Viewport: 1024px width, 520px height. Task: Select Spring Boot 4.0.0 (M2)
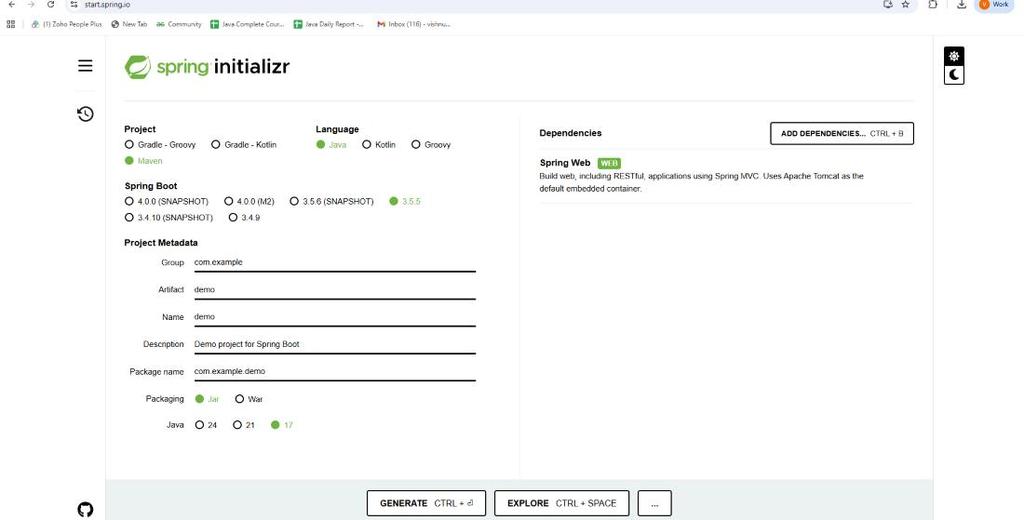(x=249, y=201)
